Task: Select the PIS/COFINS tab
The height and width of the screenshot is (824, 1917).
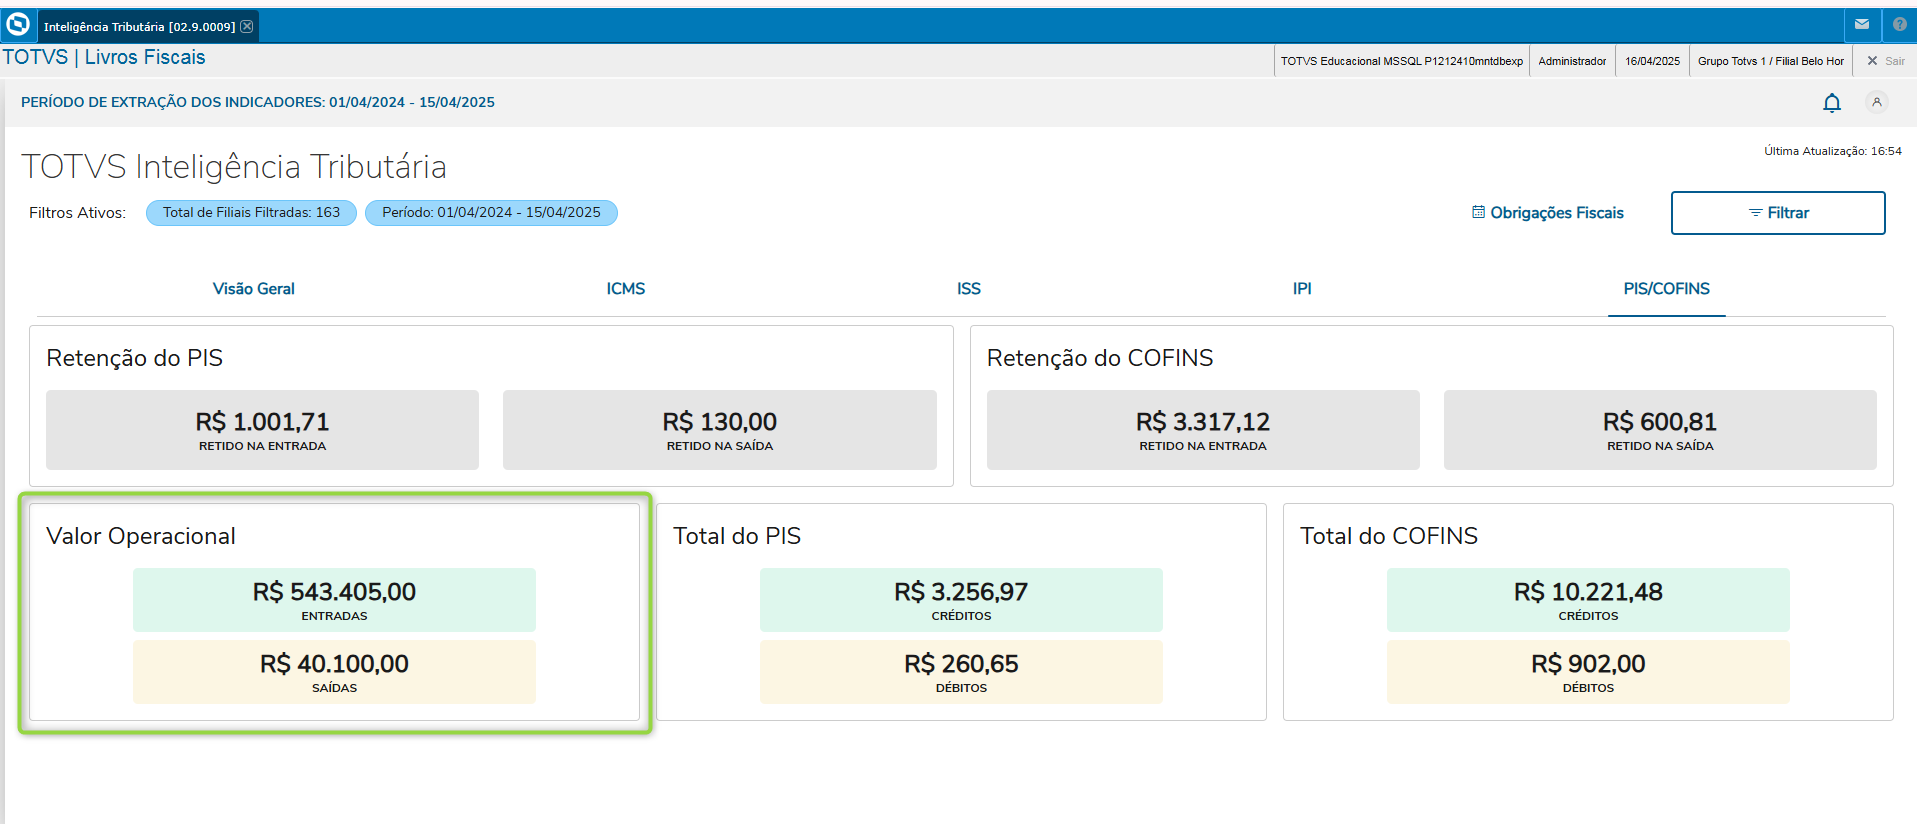Action: click(1667, 289)
